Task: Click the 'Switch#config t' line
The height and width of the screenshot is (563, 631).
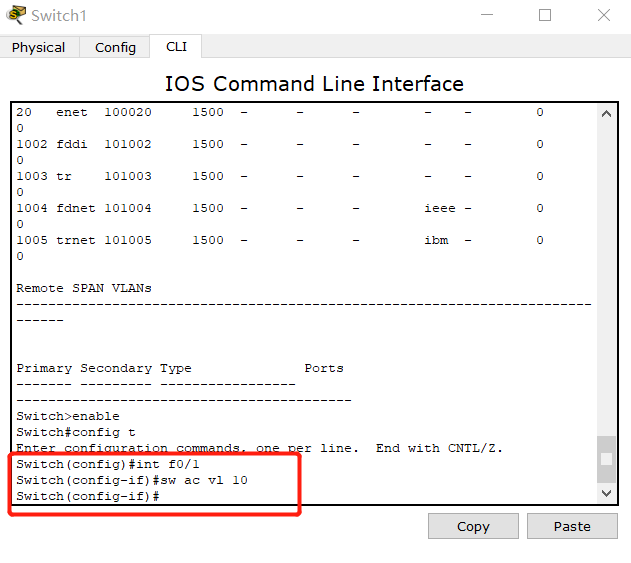Action: 76,432
